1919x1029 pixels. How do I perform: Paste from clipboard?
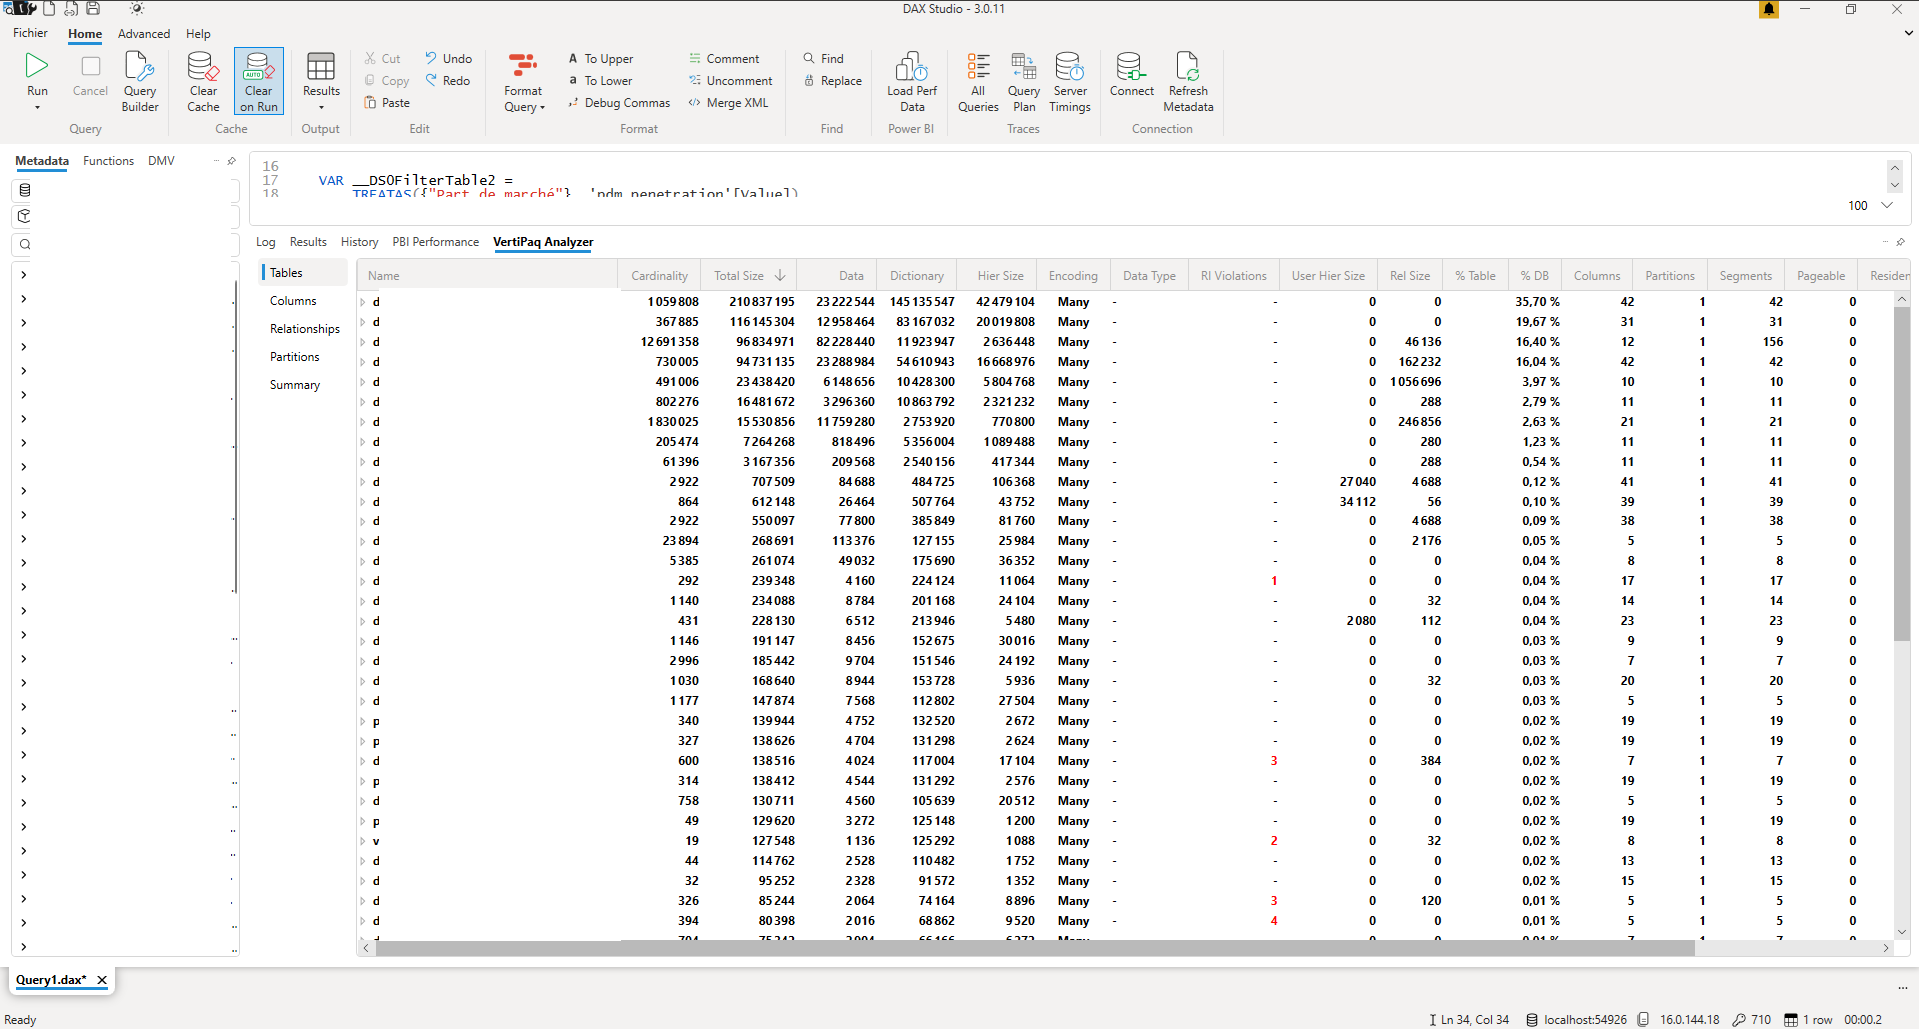[387, 103]
